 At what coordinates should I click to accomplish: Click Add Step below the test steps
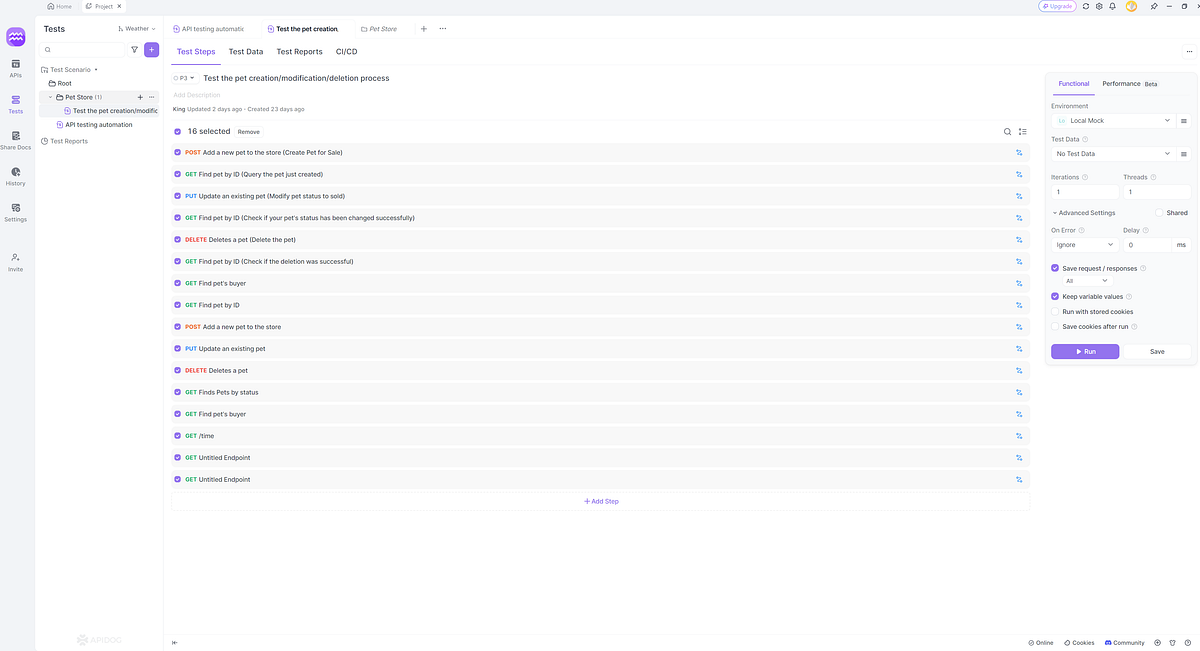coord(600,501)
